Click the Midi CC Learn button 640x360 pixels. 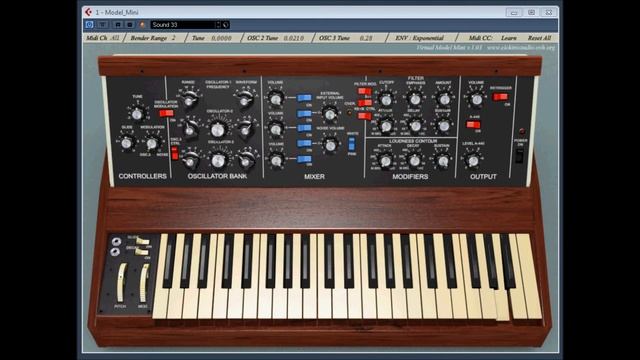(509, 38)
